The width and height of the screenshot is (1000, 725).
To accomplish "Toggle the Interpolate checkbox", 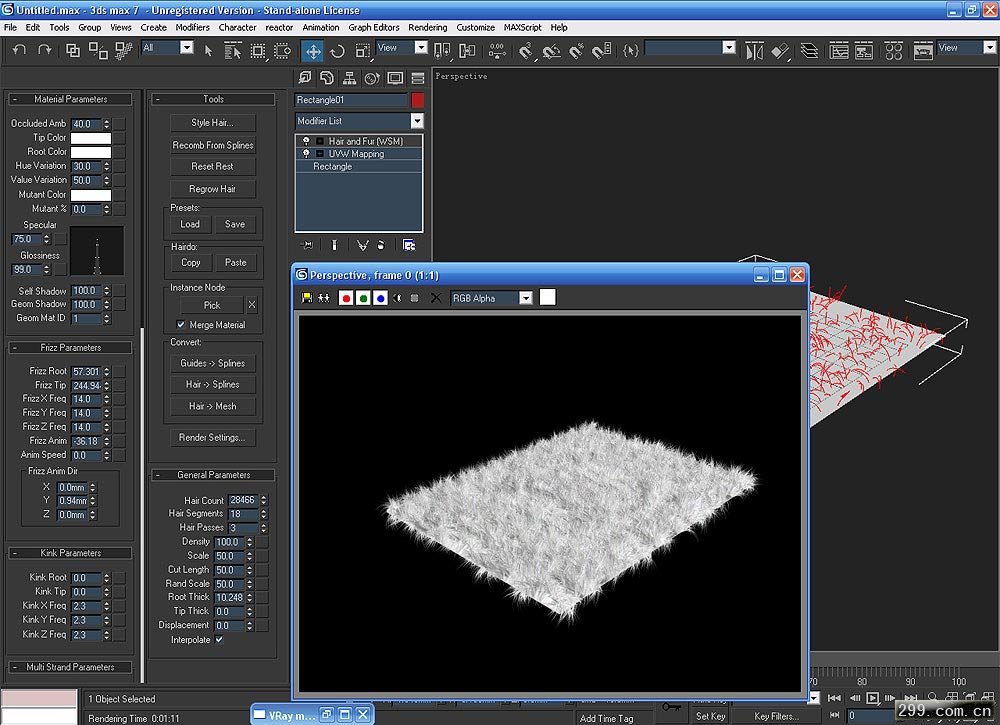I will 219,640.
